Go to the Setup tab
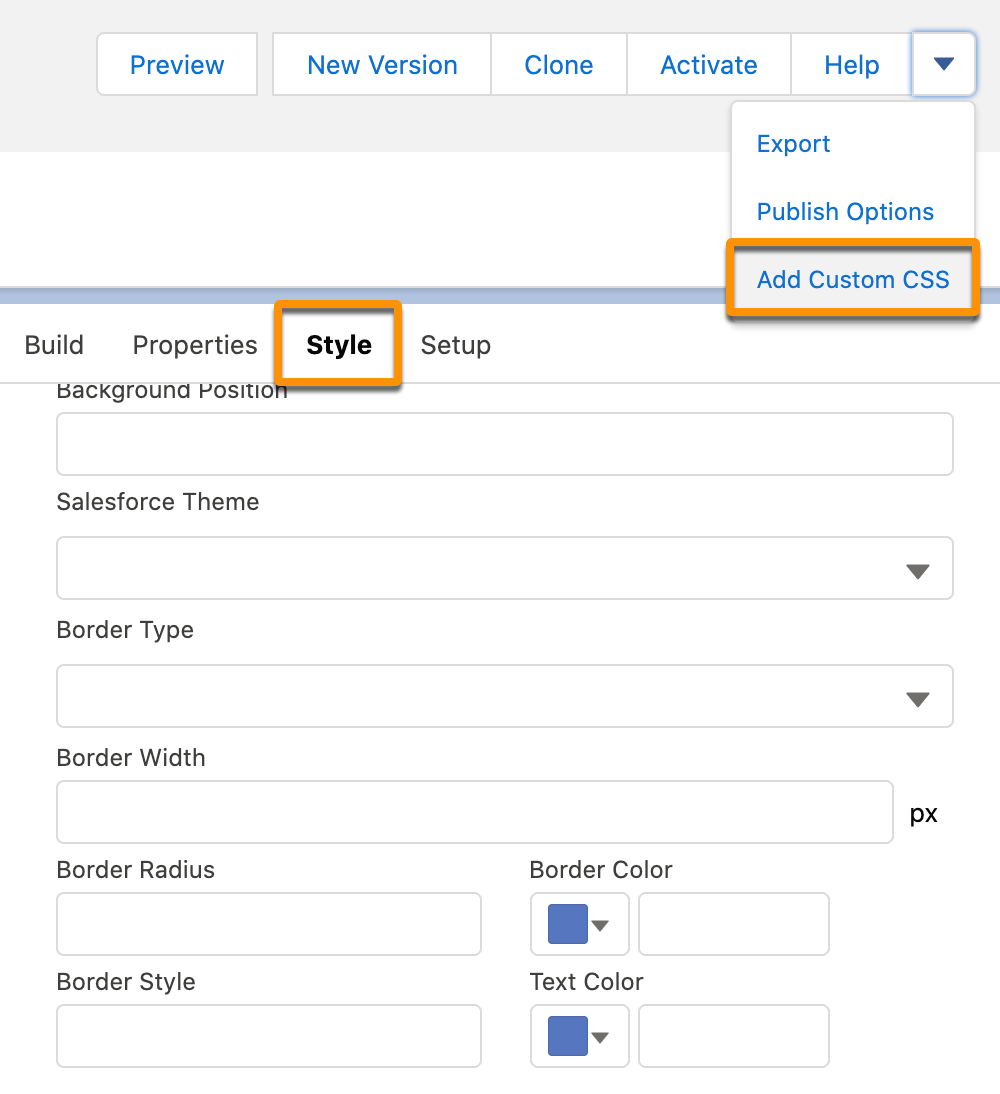This screenshot has width=1000, height=1094. [x=456, y=345]
